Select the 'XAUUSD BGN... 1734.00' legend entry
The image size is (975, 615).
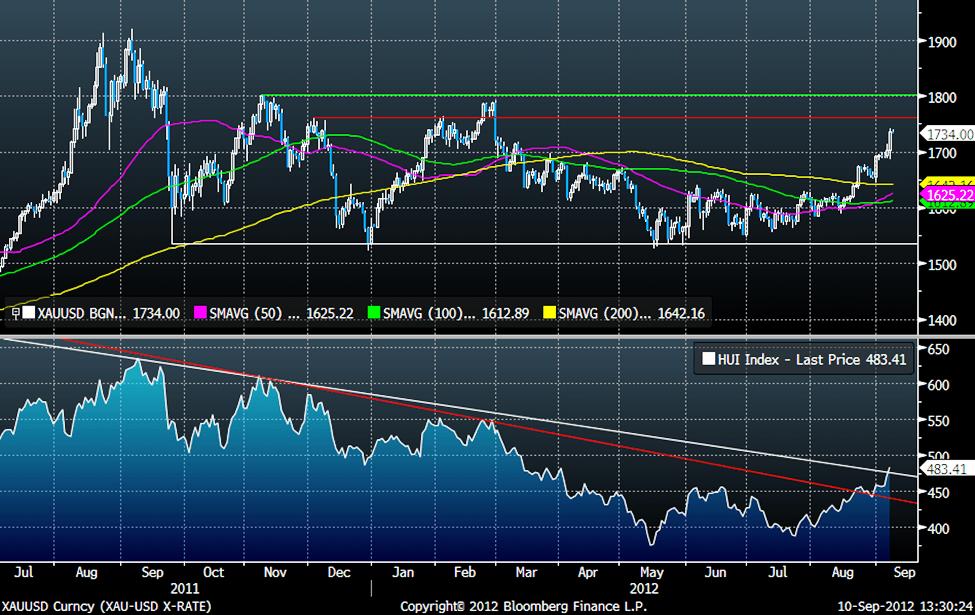pos(102,313)
